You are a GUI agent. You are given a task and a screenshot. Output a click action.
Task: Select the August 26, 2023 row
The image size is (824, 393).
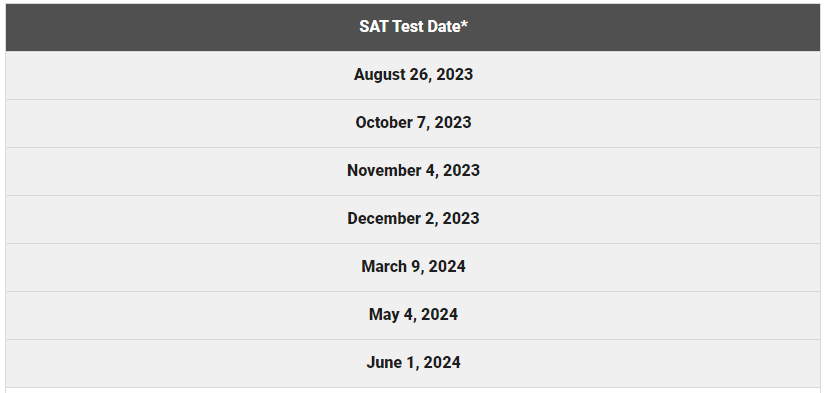coord(413,75)
